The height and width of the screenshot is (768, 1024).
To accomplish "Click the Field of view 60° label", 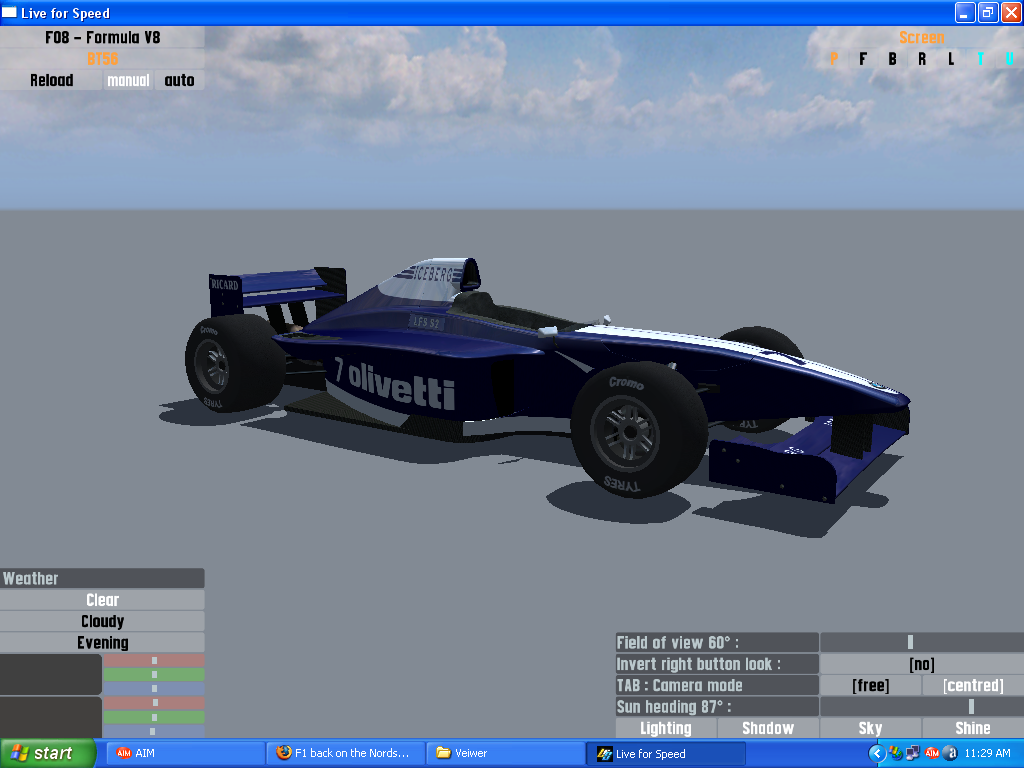I will click(717, 642).
